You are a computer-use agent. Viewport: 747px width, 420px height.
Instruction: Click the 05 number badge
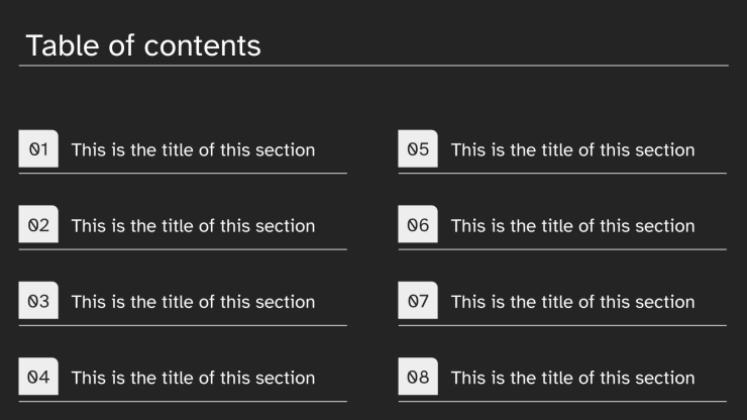click(x=418, y=150)
